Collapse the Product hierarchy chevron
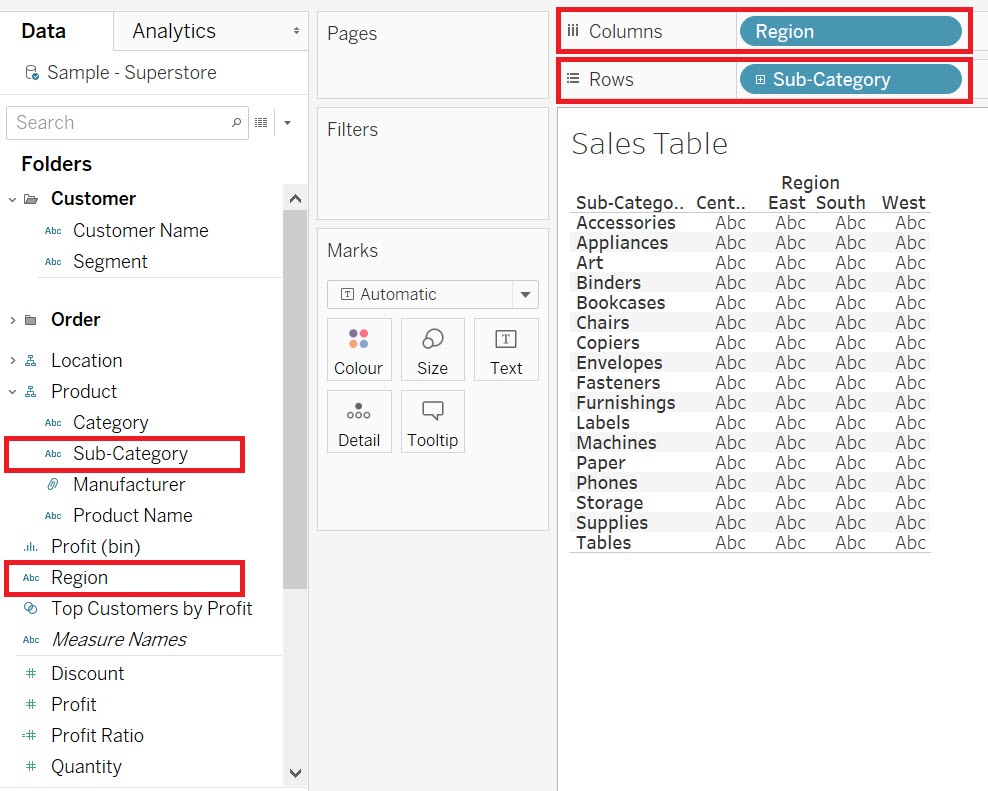The width and height of the screenshot is (988, 791). tap(12, 392)
